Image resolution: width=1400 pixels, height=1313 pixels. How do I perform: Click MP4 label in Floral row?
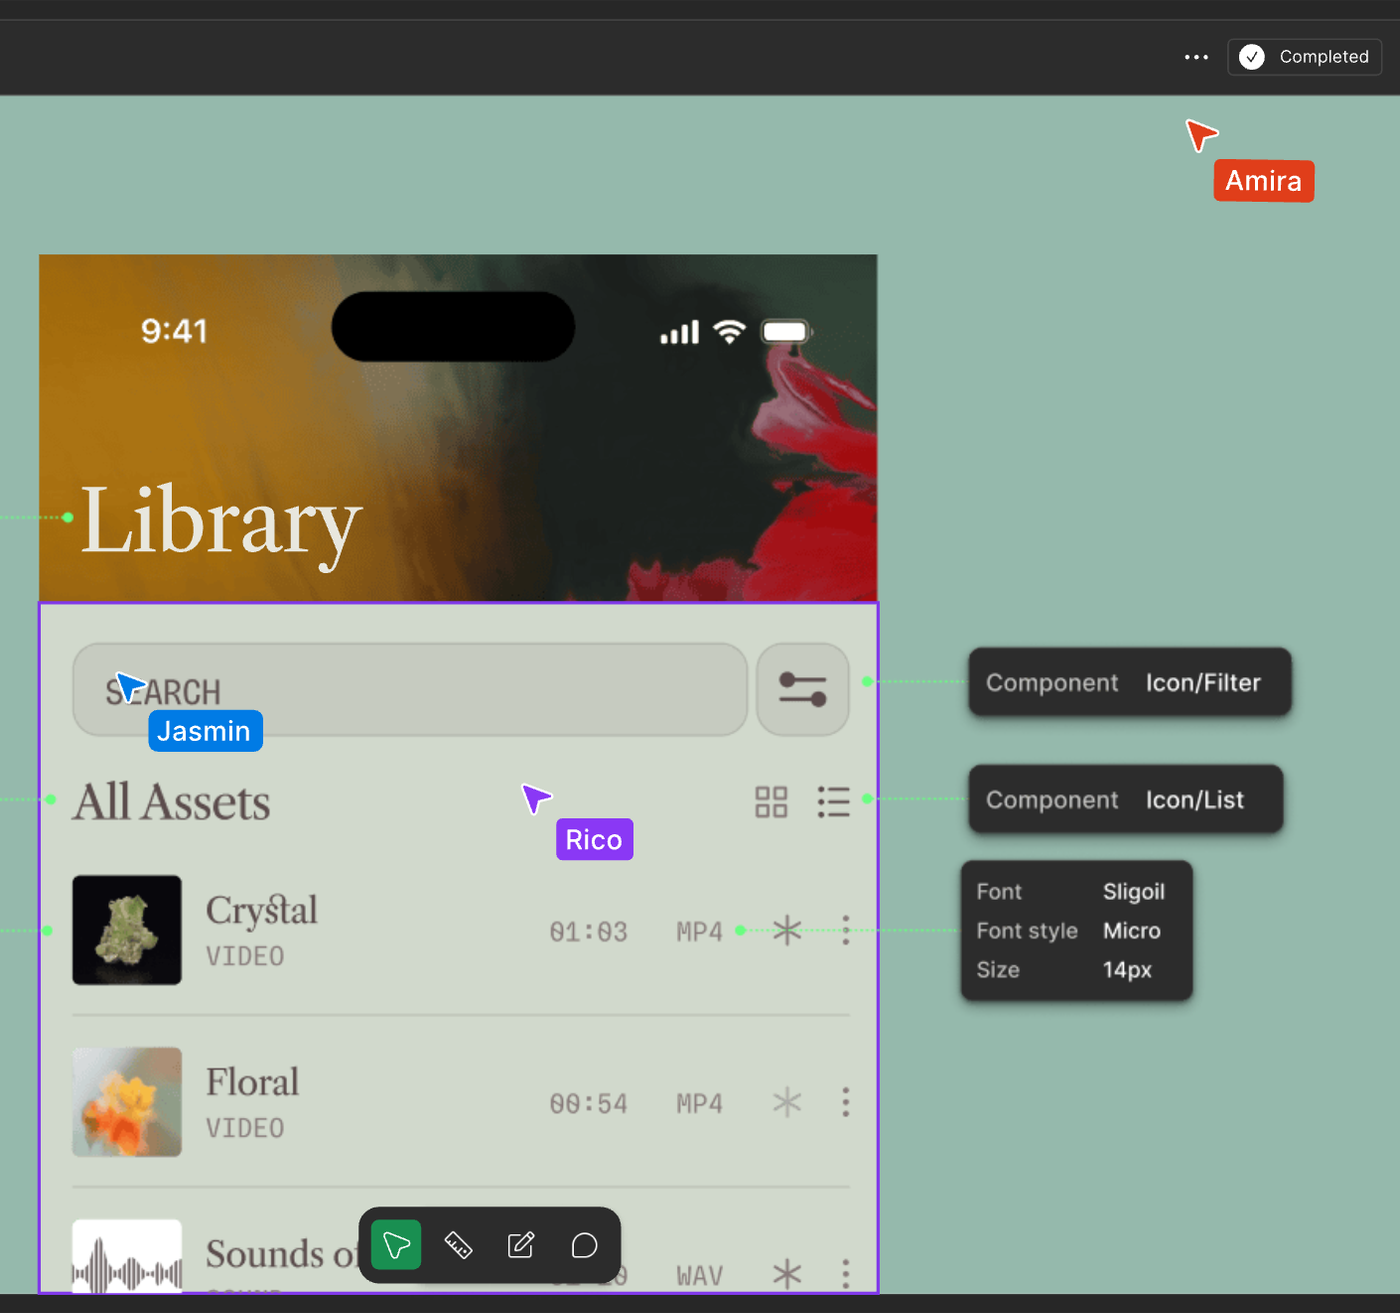[x=700, y=1104]
